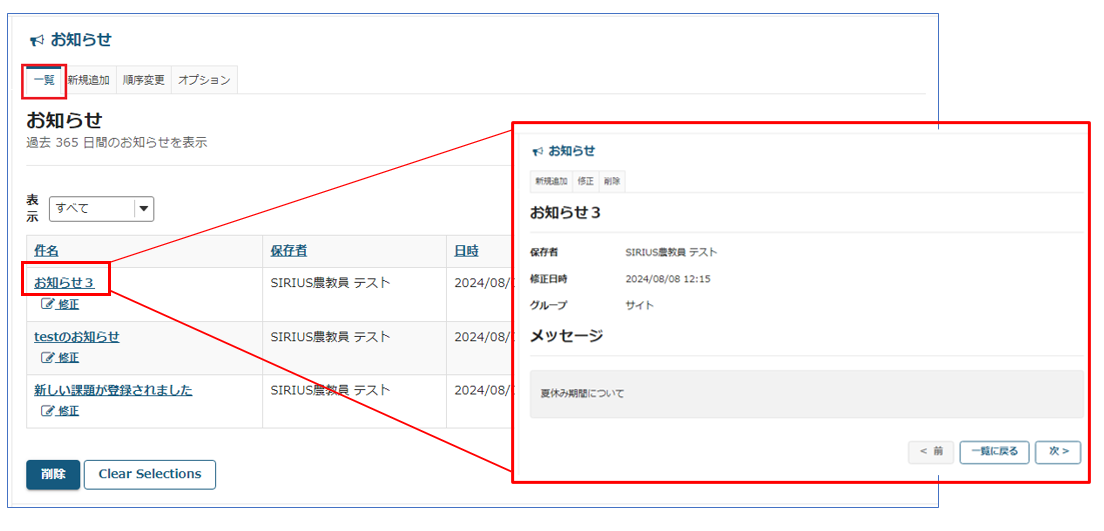Screen dimensions: 1104x531
Task: Open the 表示 filter dropdown showing すべて
Action: [101, 208]
